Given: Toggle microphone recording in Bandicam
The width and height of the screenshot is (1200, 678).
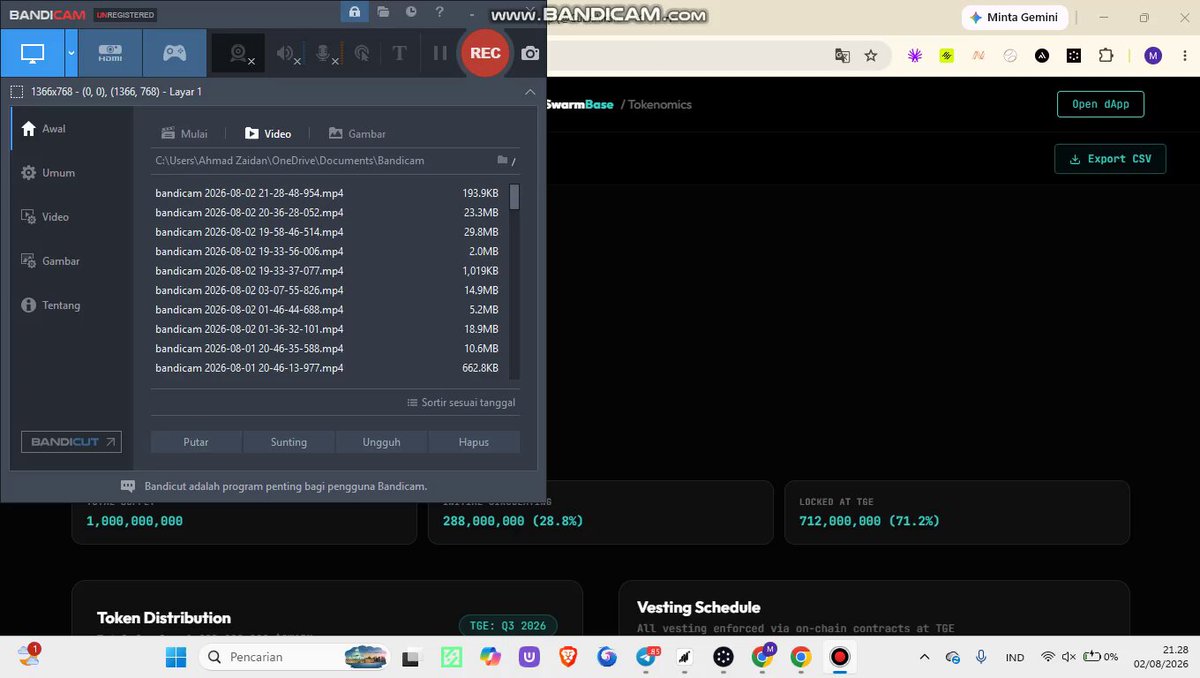Looking at the screenshot, I should (x=326, y=54).
